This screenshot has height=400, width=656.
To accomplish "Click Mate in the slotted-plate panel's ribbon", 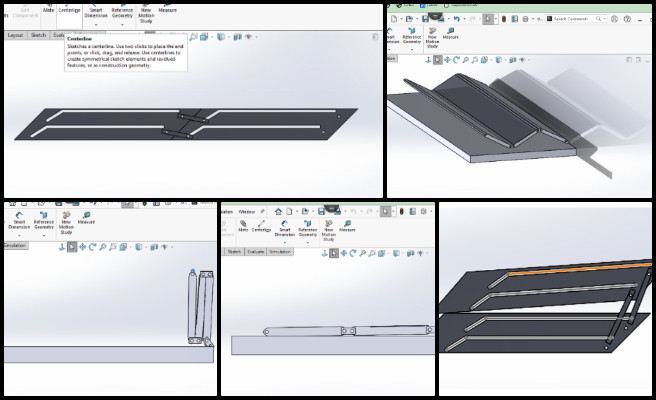I will coord(49,8).
